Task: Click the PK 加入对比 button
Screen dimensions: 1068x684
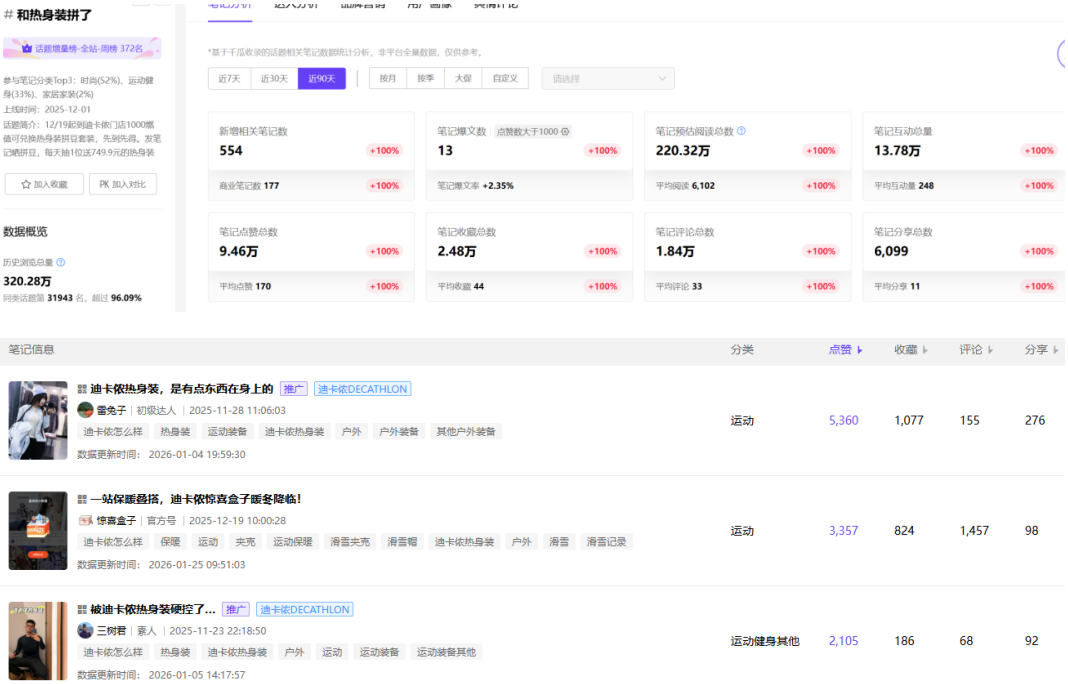Action: point(122,184)
